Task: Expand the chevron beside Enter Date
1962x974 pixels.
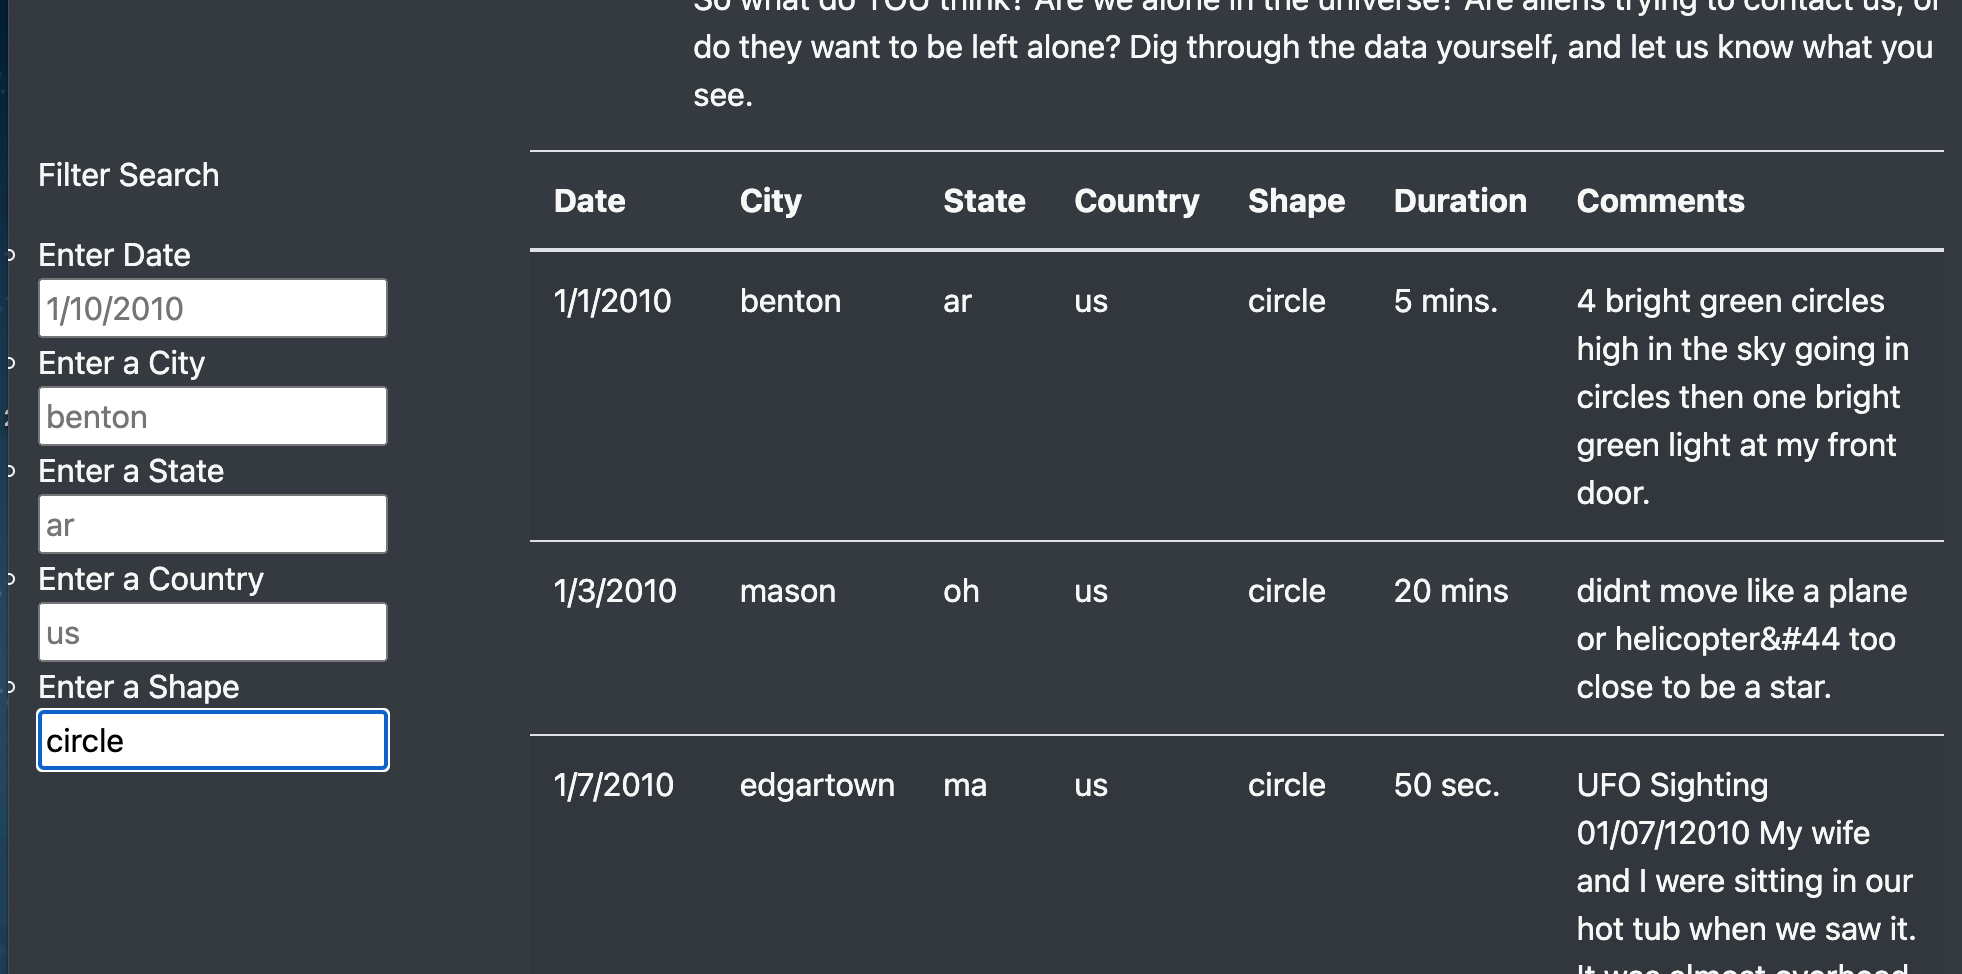Action: (10, 253)
